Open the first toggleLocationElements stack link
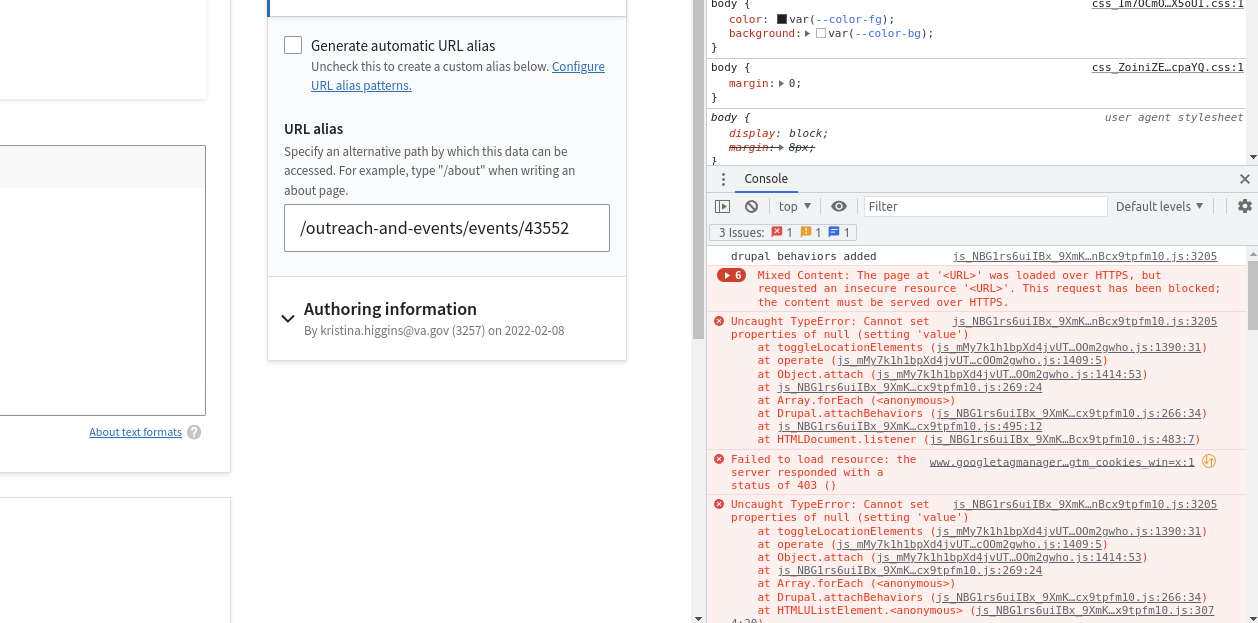The height and width of the screenshot is (623, 1258). click(x=1070, y=348)
